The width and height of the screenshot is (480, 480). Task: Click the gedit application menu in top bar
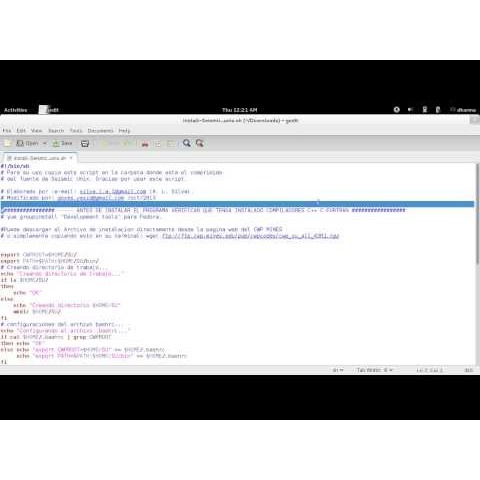pos(49,110)
